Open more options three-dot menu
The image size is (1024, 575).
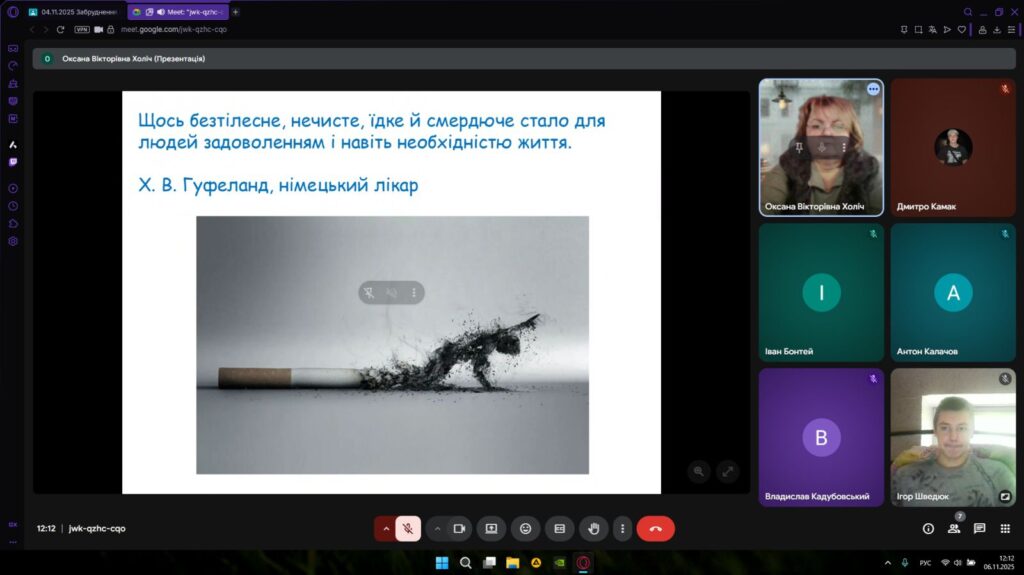click(622, 528)
